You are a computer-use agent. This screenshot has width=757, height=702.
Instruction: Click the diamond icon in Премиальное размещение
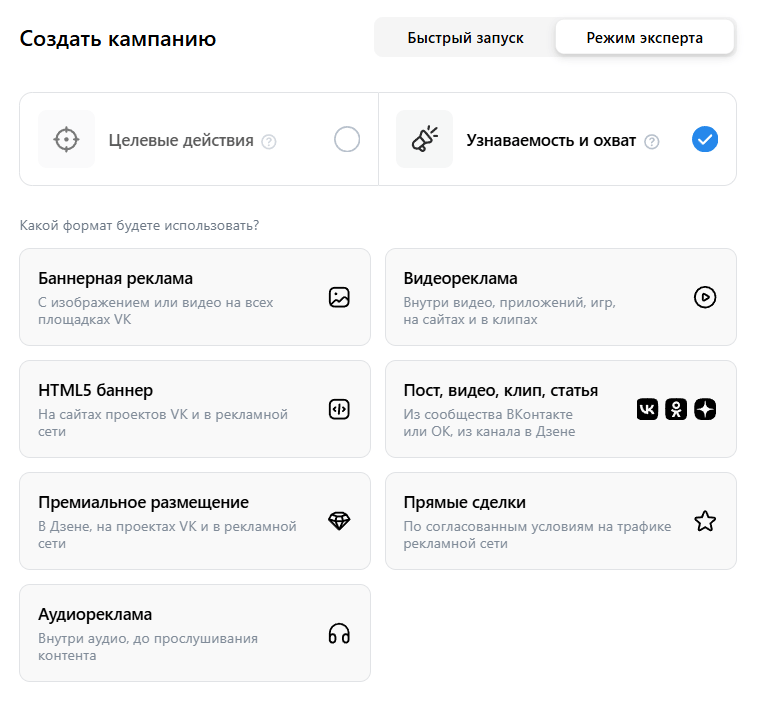[x=339, y=521]
